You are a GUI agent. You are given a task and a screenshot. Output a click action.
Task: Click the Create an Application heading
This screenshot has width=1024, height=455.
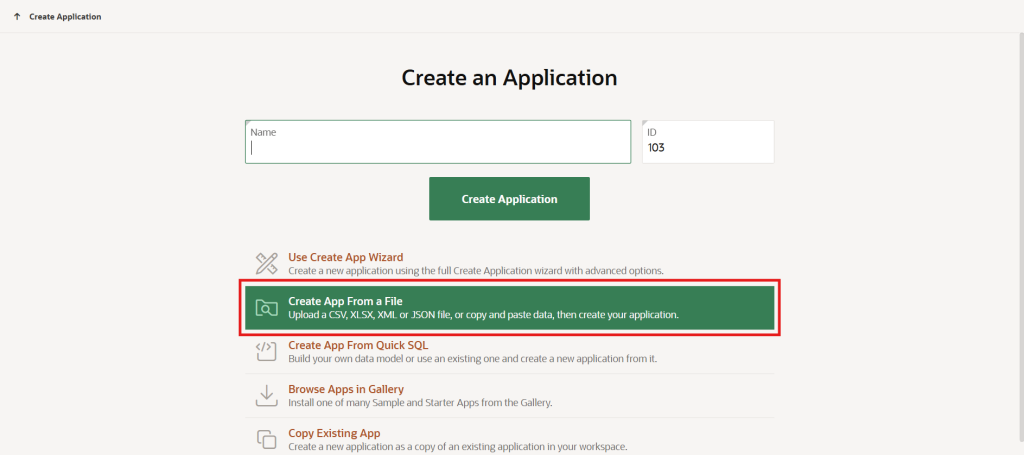509,78
